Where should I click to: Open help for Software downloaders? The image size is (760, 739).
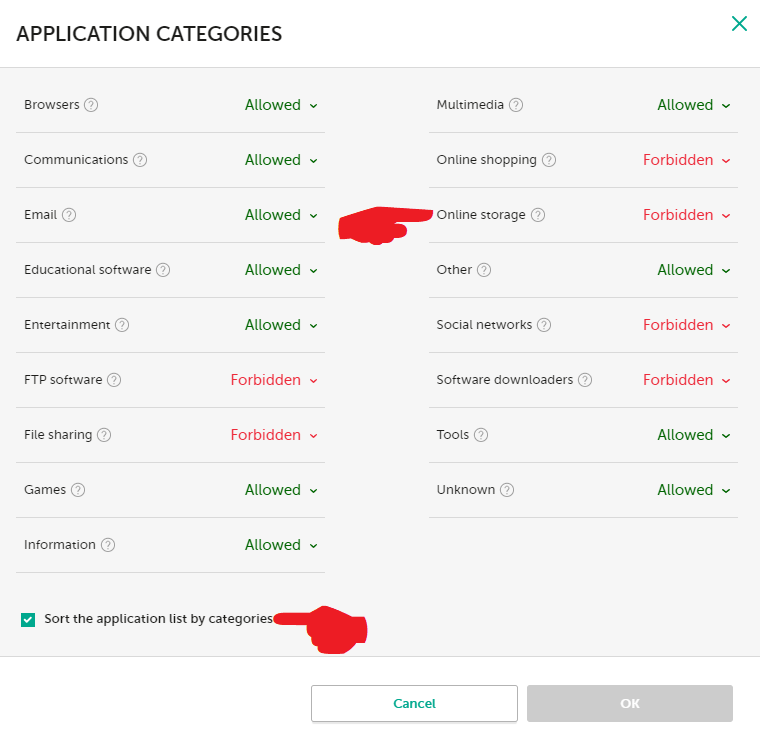pos(585,380)
